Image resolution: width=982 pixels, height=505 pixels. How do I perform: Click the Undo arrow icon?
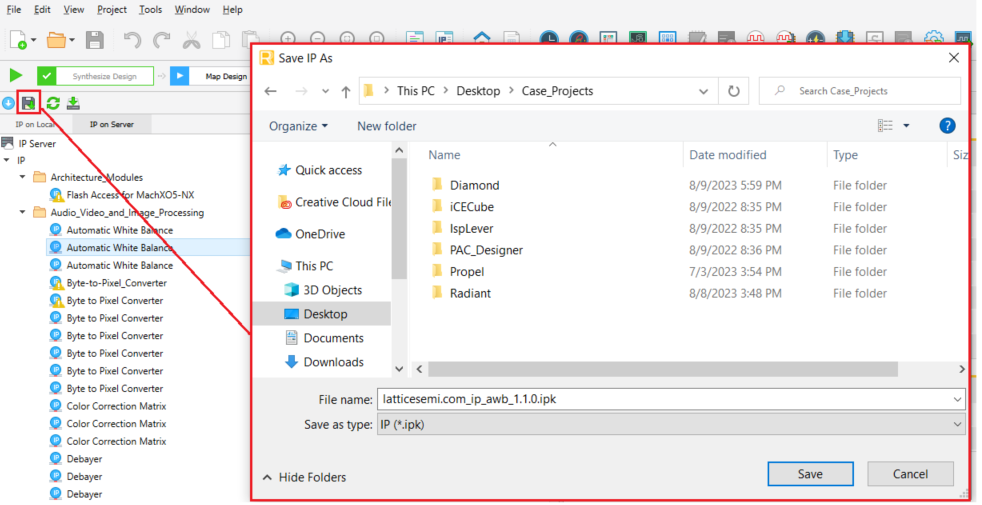pos(132,40)
